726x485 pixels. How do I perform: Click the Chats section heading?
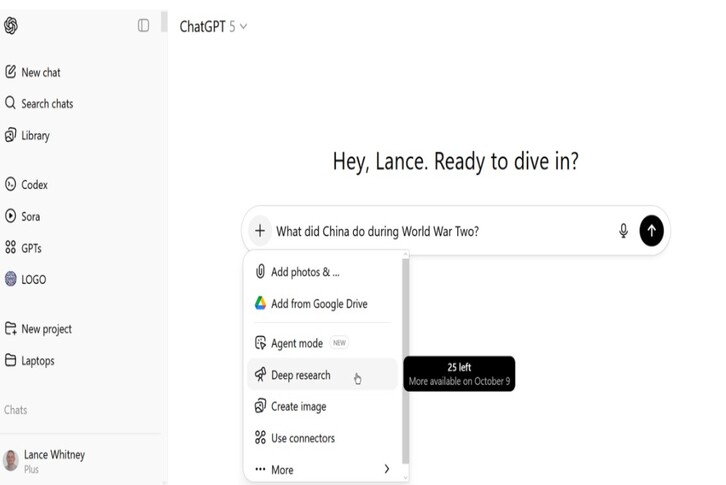(15, 409)
